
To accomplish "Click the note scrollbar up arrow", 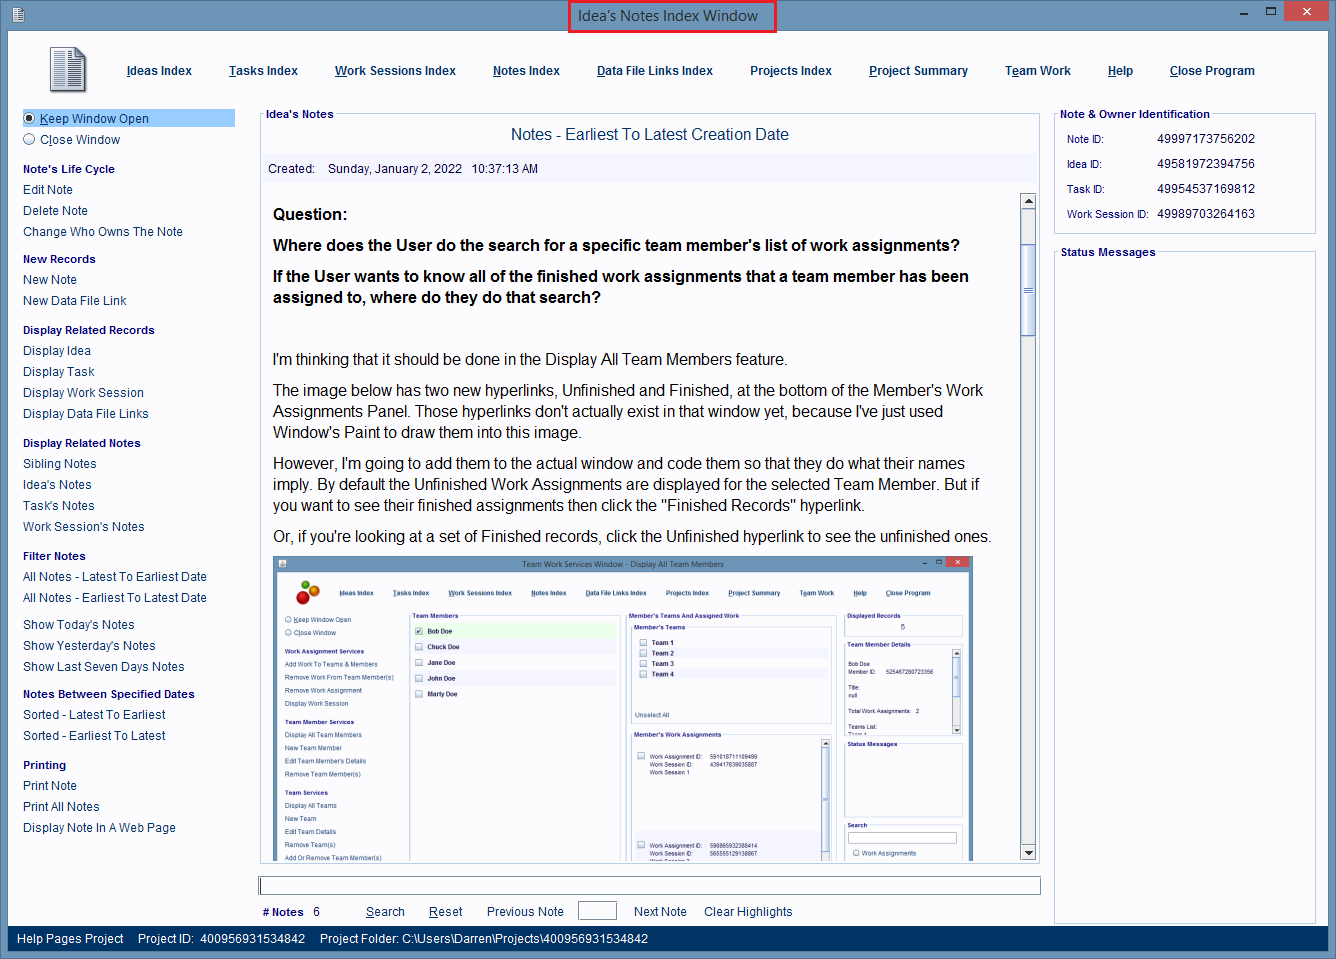I will tap(1028, 201).
